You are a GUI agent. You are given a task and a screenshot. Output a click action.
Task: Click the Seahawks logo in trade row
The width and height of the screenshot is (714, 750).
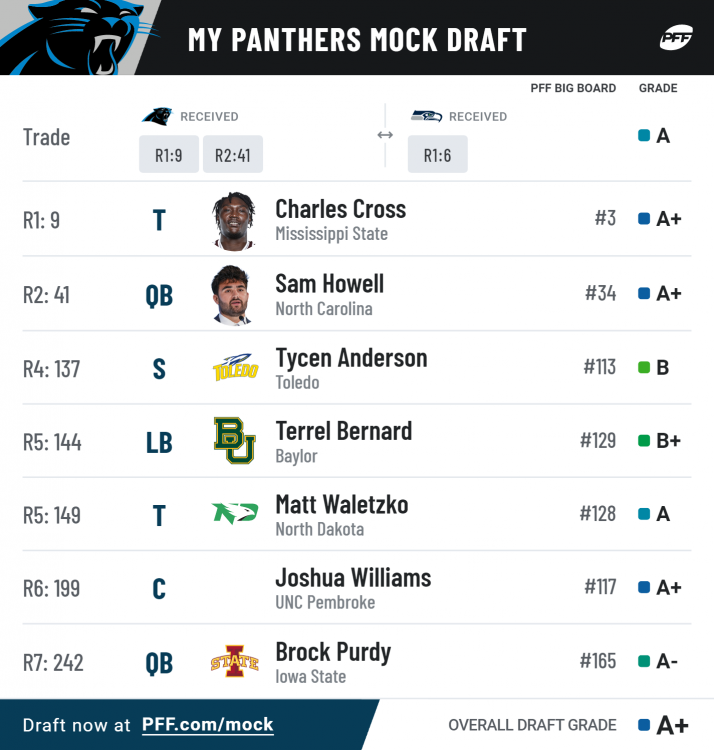pyautogui.click(x=426, y=116)
